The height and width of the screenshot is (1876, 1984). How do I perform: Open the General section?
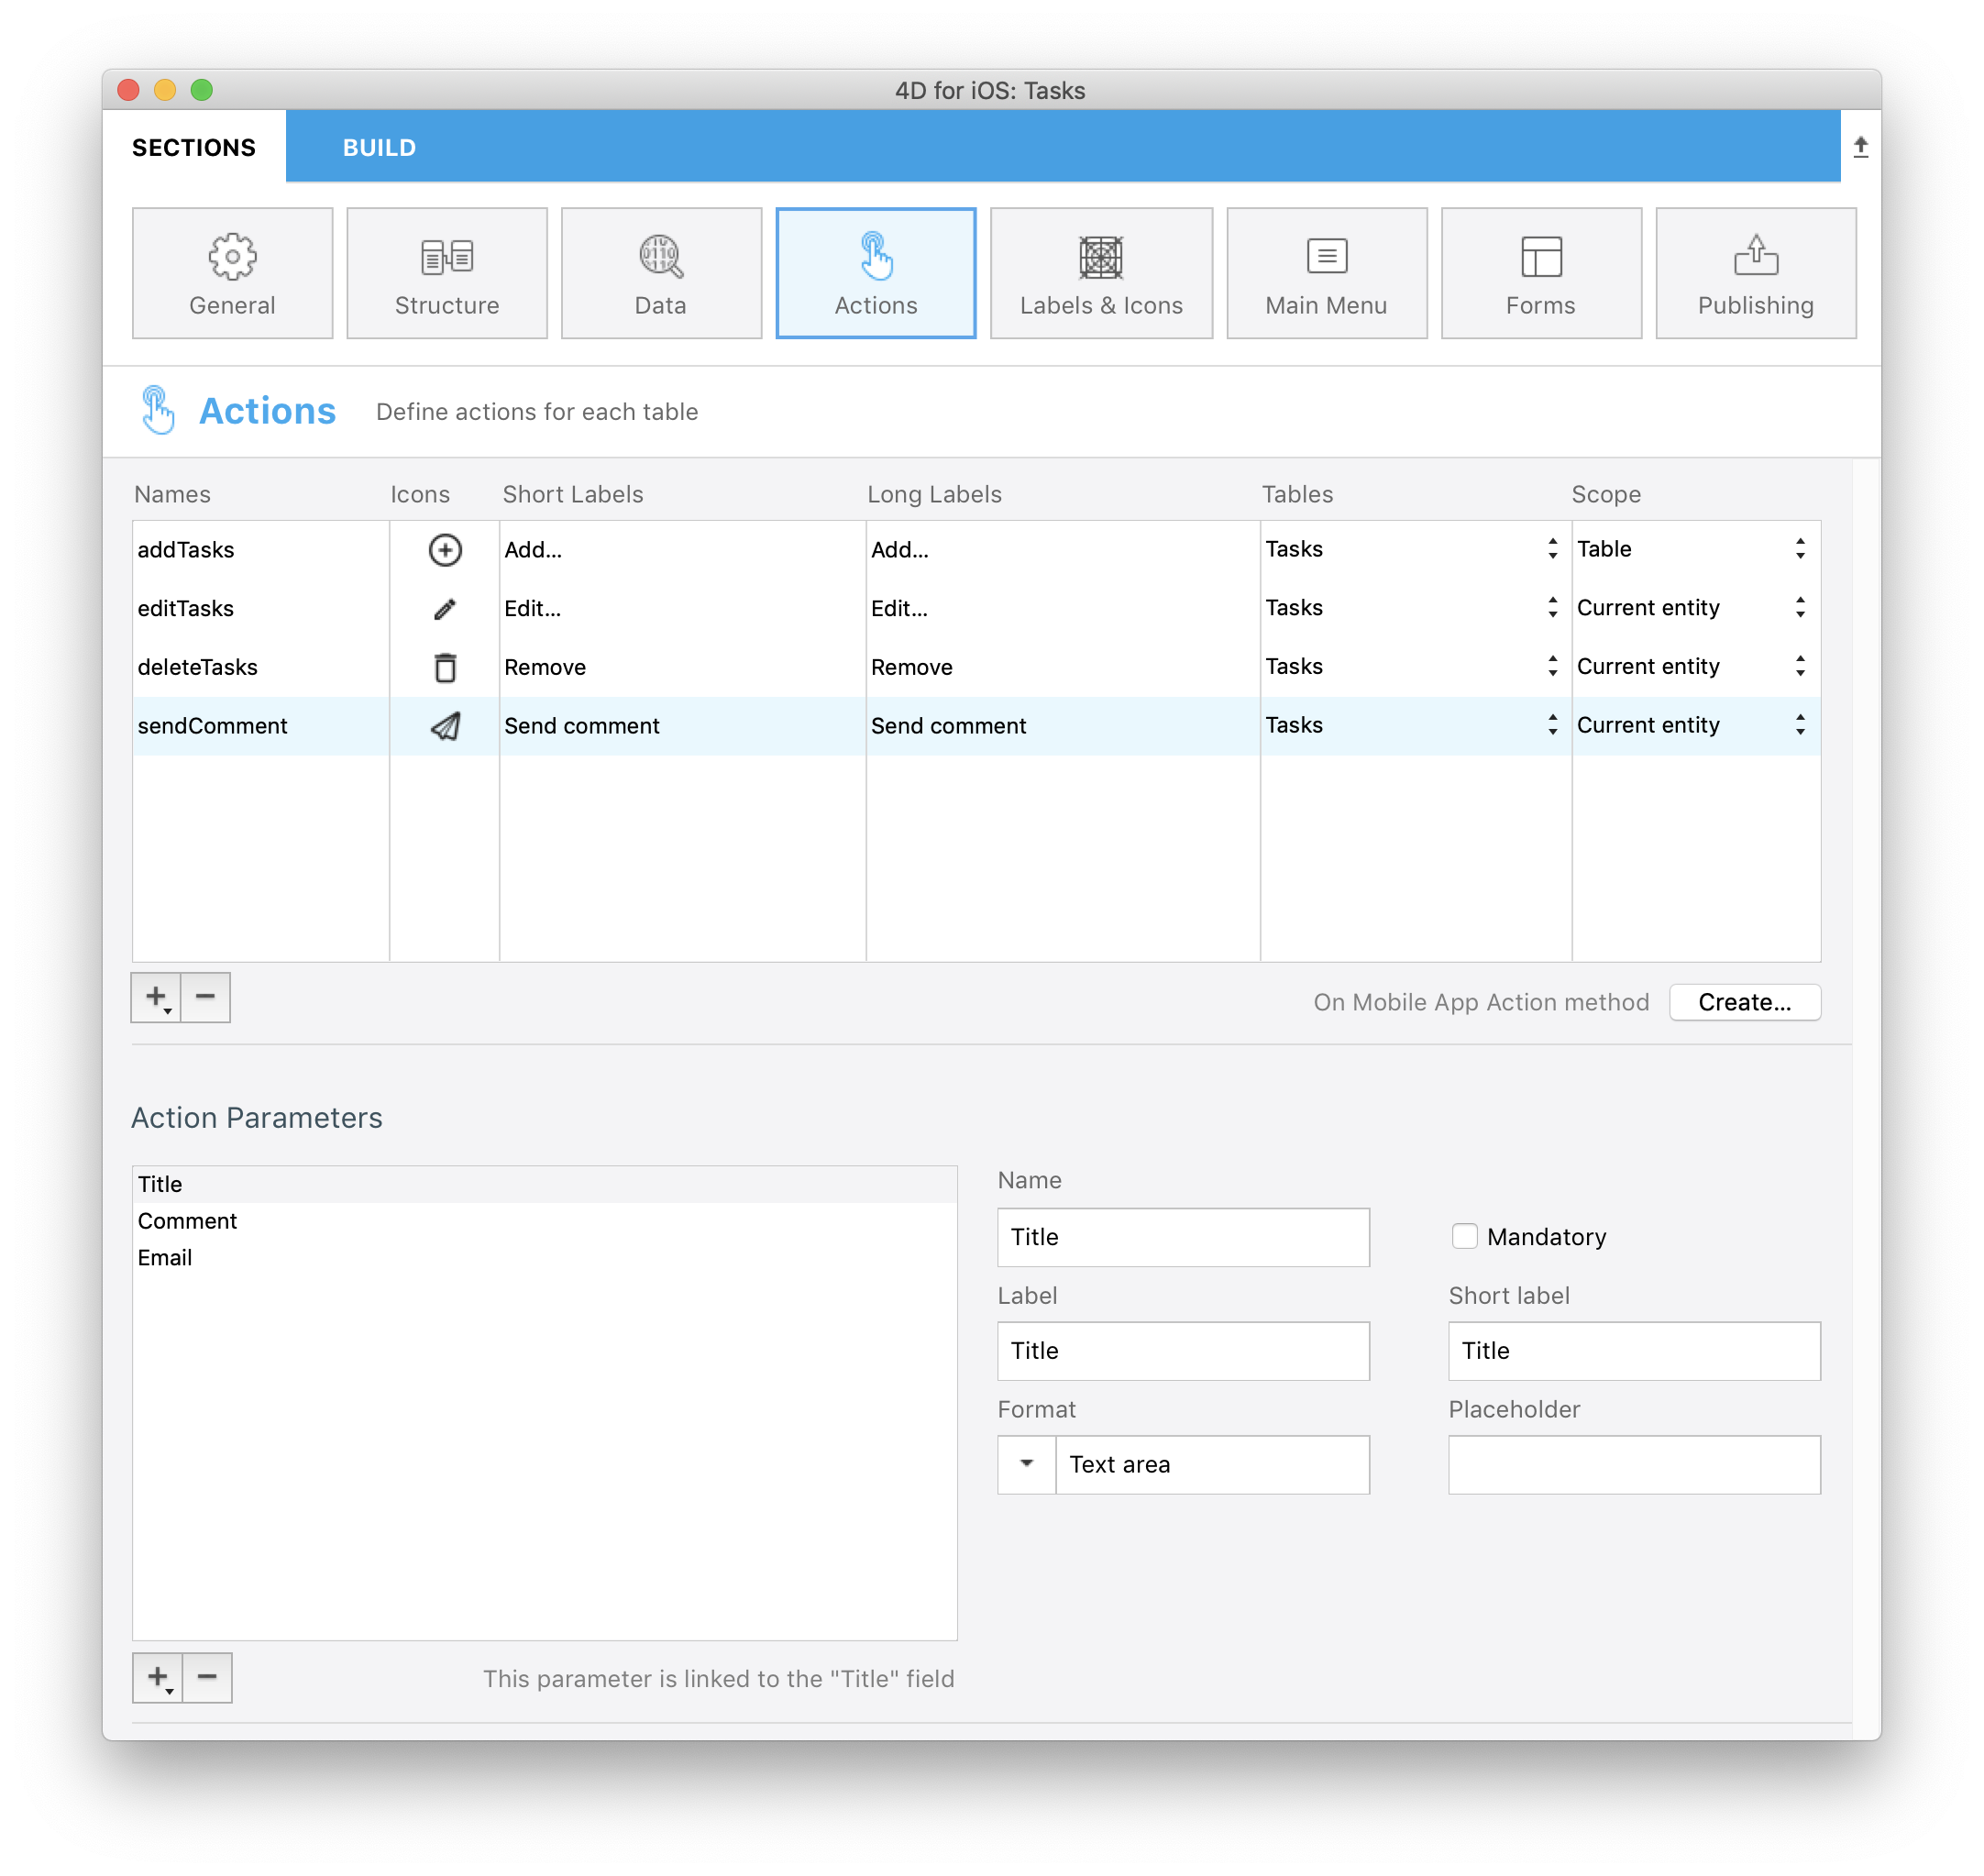[232, 273]
